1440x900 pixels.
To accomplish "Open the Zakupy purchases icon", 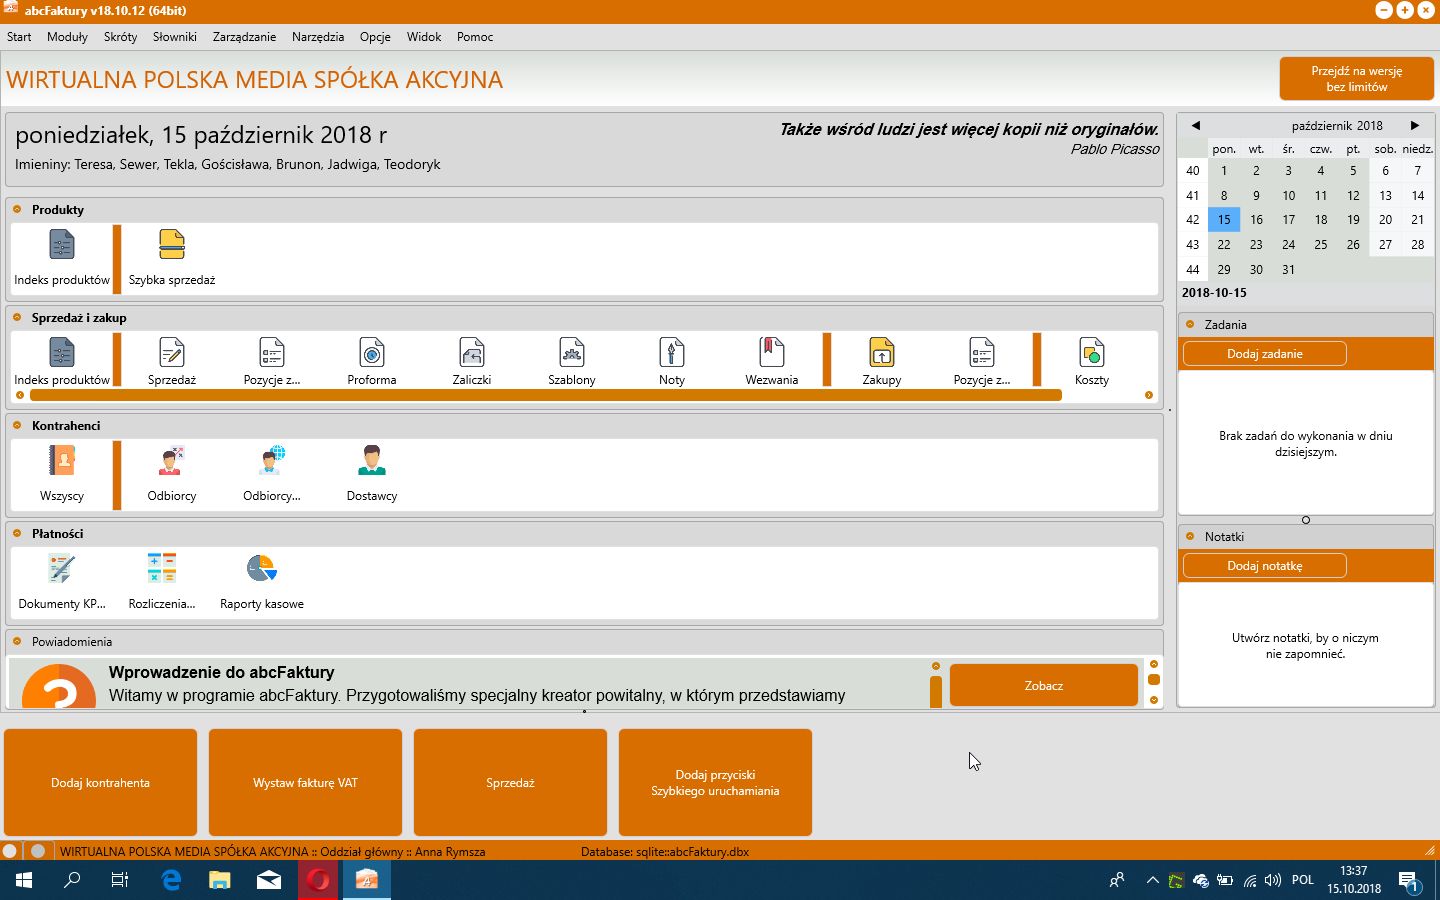I will coord(882,361).
